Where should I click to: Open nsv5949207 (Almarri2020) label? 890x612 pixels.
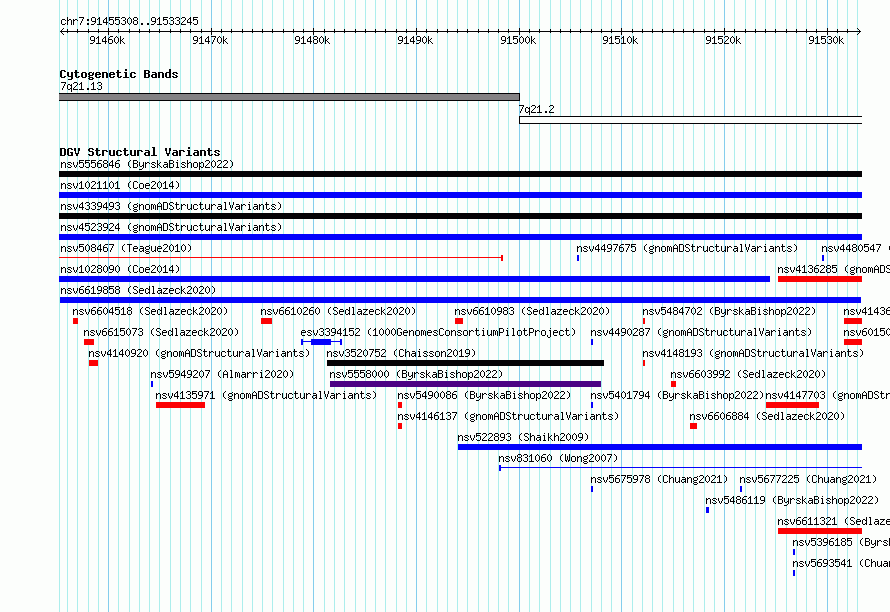(x=222, y=374)
